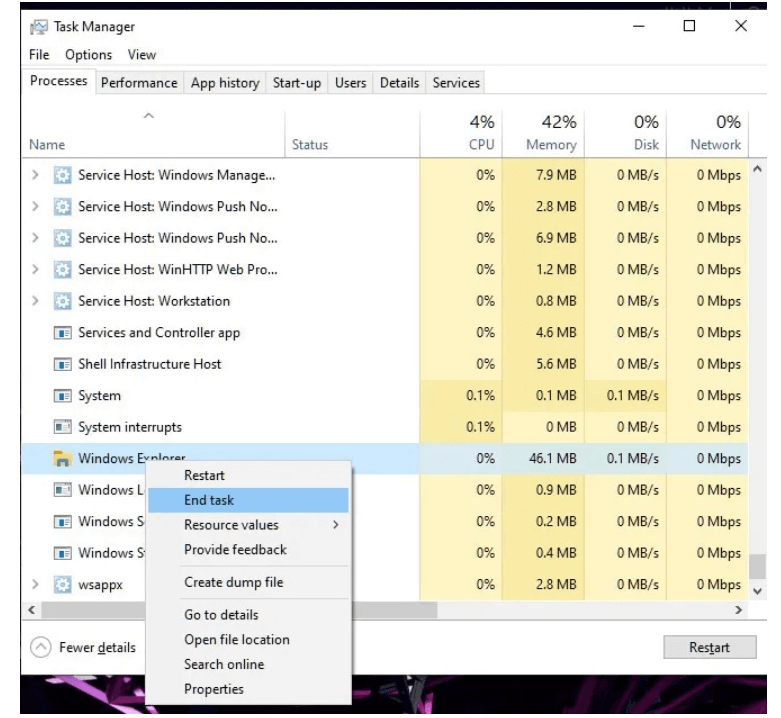The image size is (781, 718).
Task: Click the 7.9 MB memory value
Action: (x=556, y=175)
